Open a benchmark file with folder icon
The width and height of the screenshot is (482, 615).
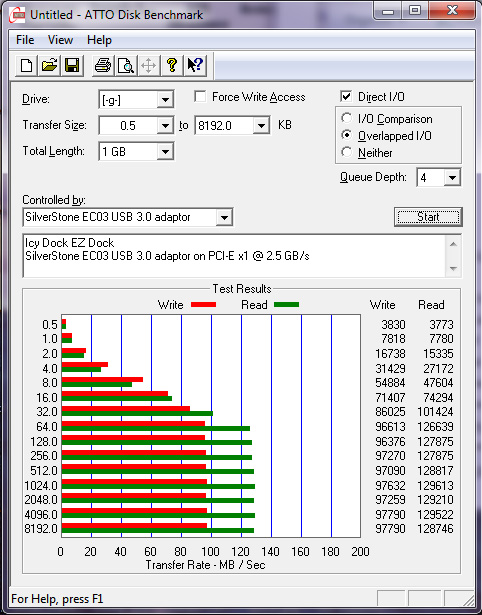pos(49,65)
